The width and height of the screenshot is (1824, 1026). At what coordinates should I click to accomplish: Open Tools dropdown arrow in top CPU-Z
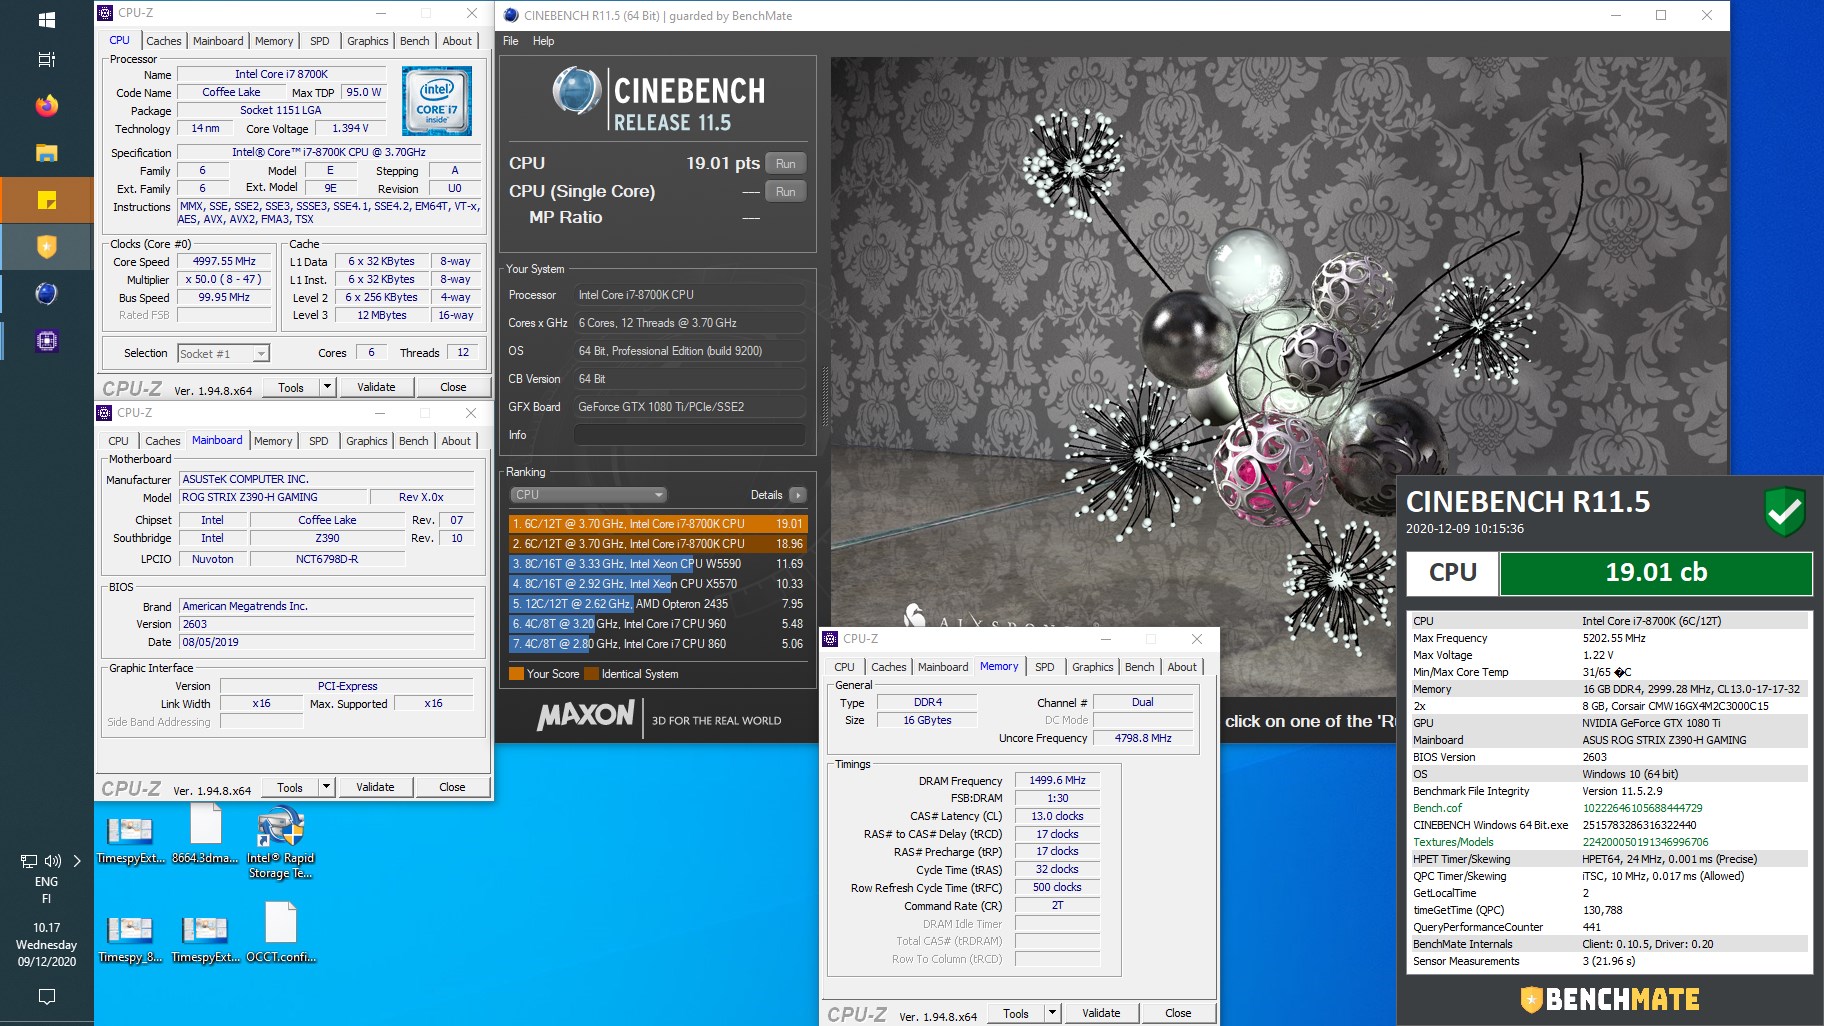(x=326, y=387)
